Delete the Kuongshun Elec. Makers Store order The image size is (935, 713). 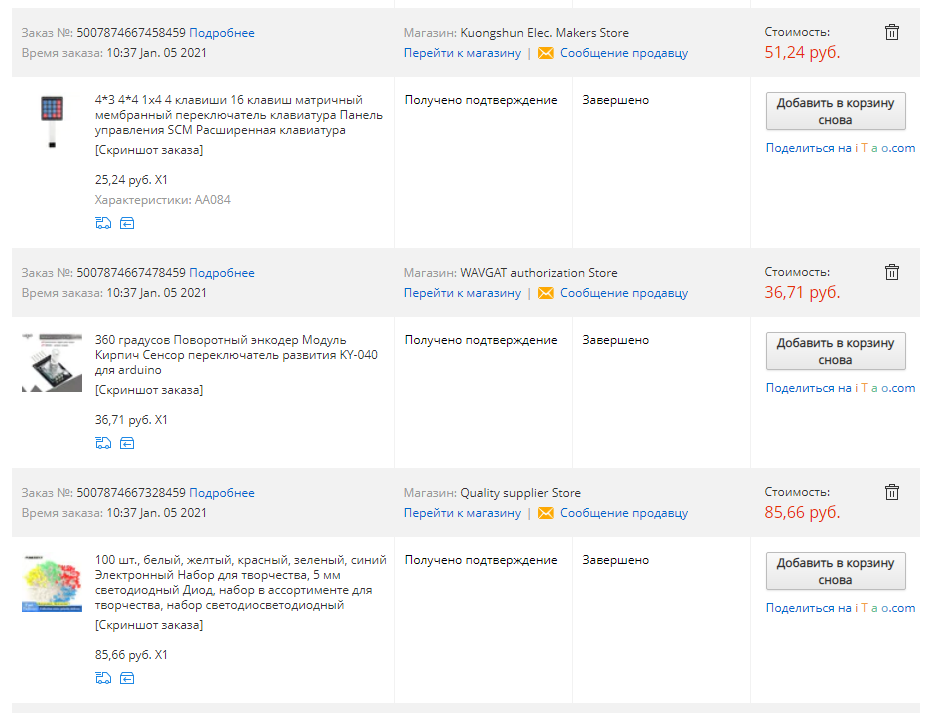(x=892, y=32)
